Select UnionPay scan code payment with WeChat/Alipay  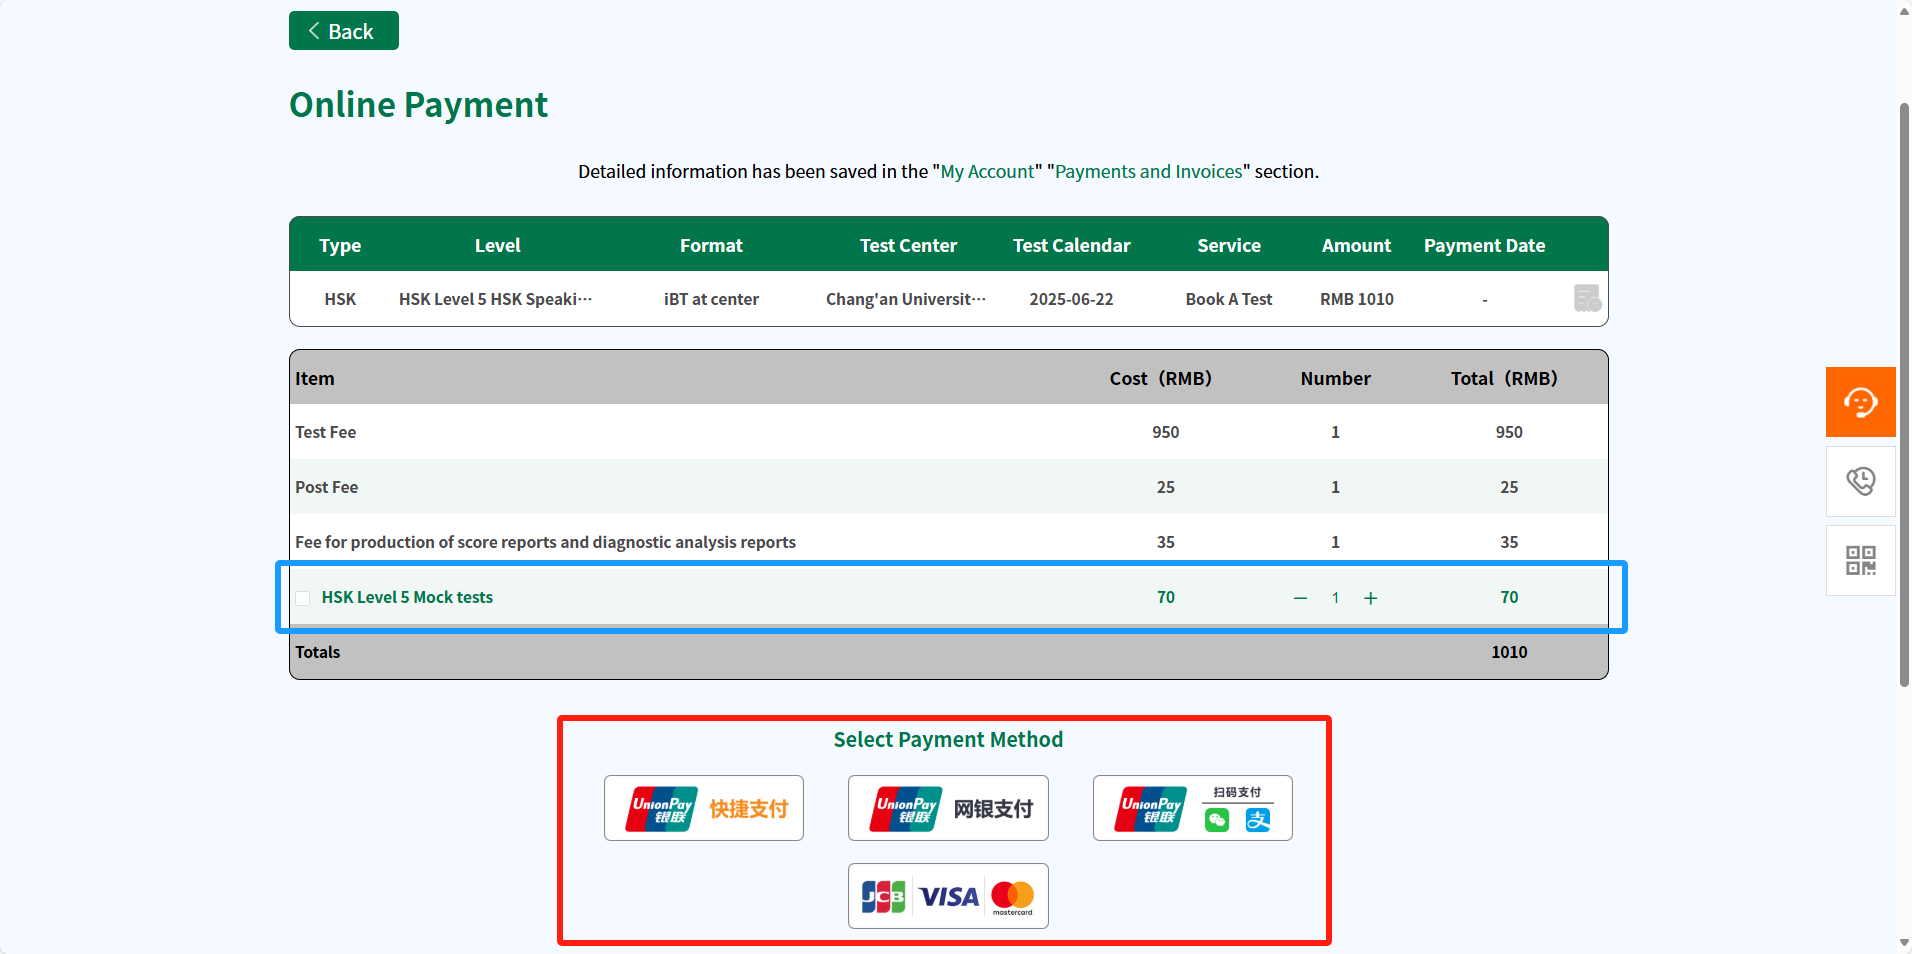tap(1192, 808)
